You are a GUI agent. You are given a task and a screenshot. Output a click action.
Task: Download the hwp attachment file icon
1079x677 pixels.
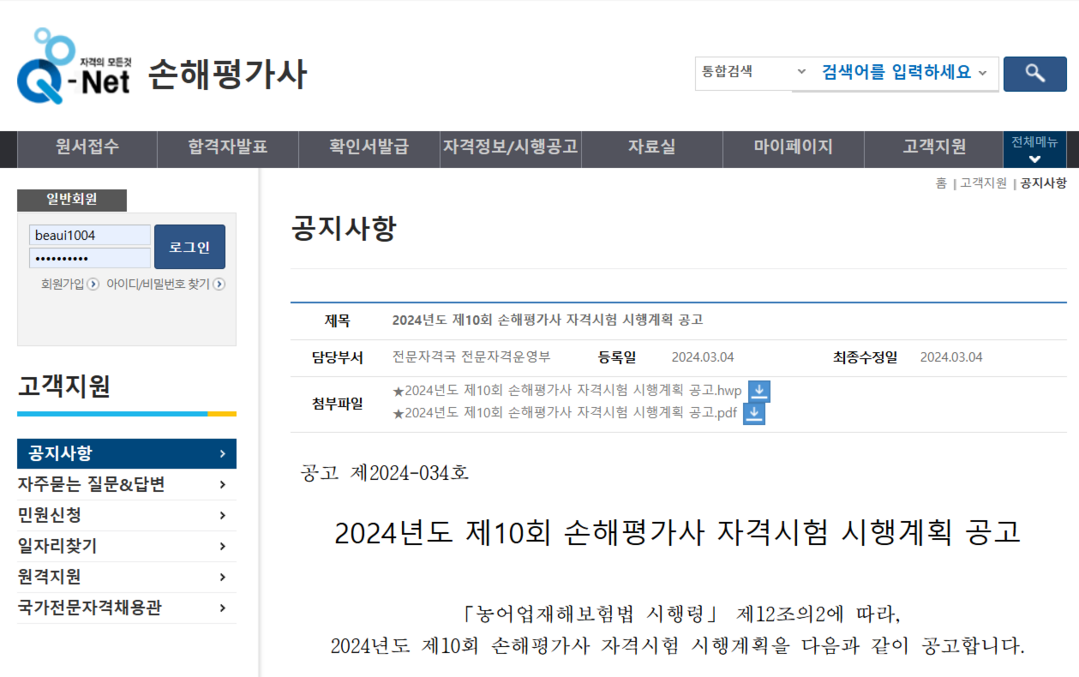tap(759, 391)
